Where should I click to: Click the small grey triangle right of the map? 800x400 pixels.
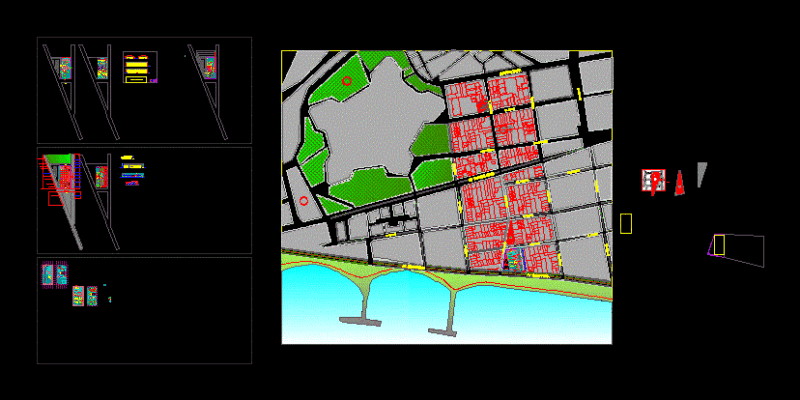(x=702, y=174)
